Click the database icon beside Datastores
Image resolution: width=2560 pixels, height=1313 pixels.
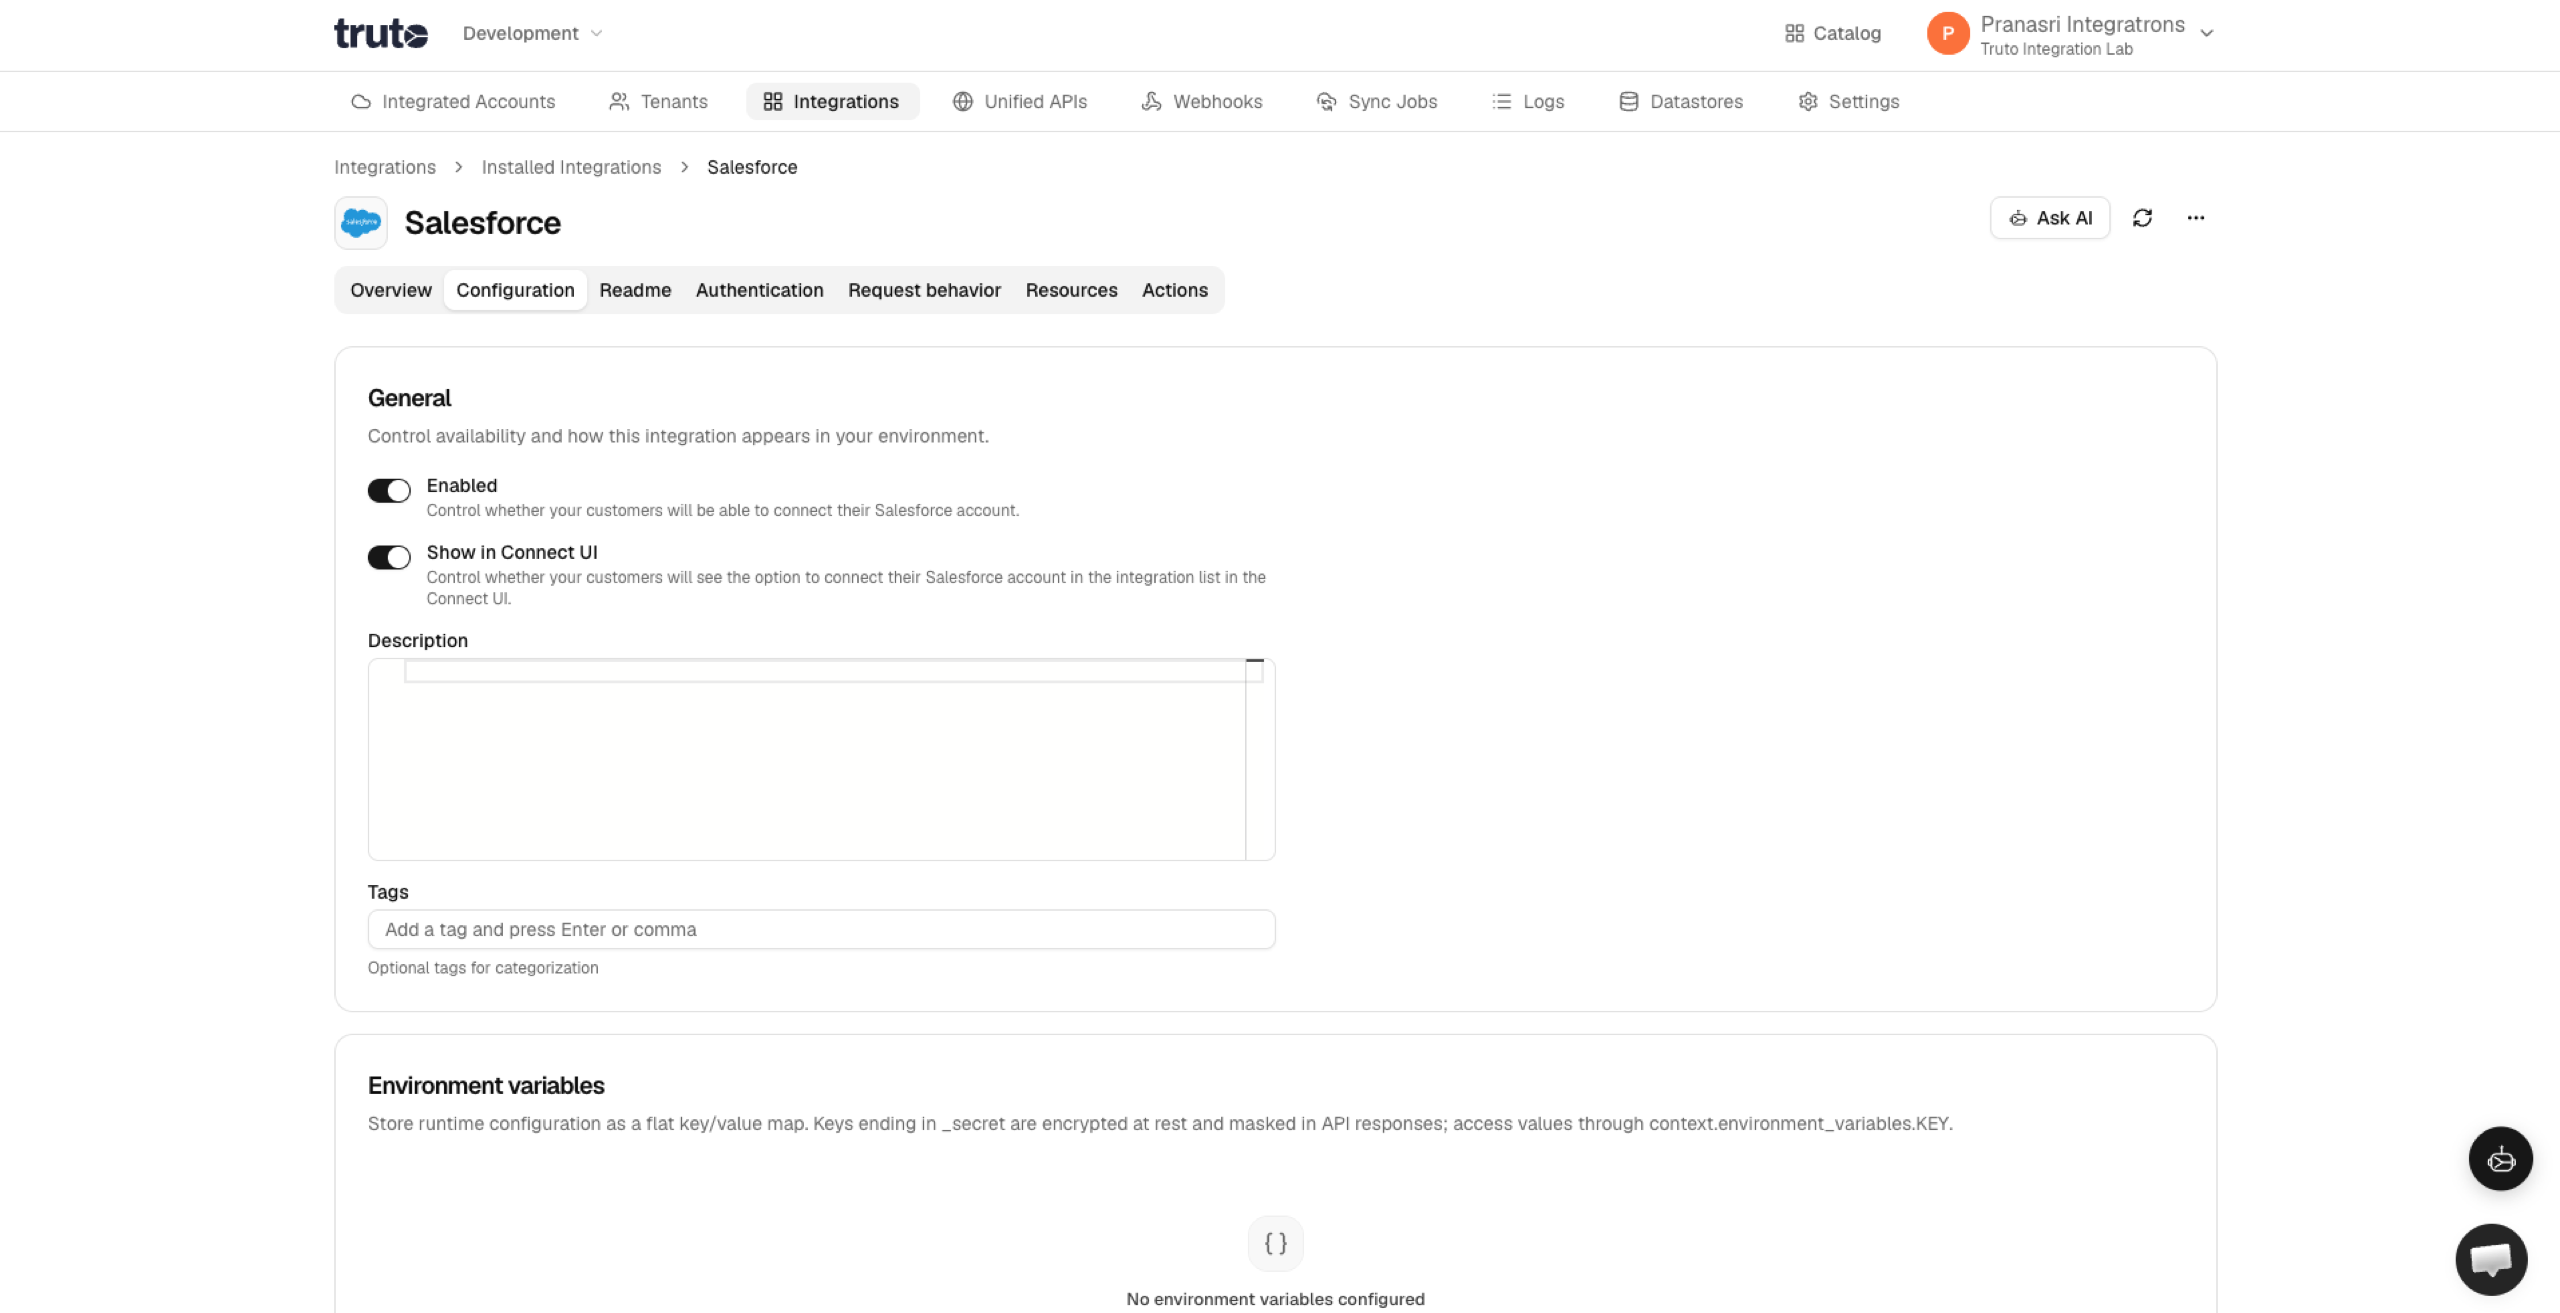point(1628,101)
